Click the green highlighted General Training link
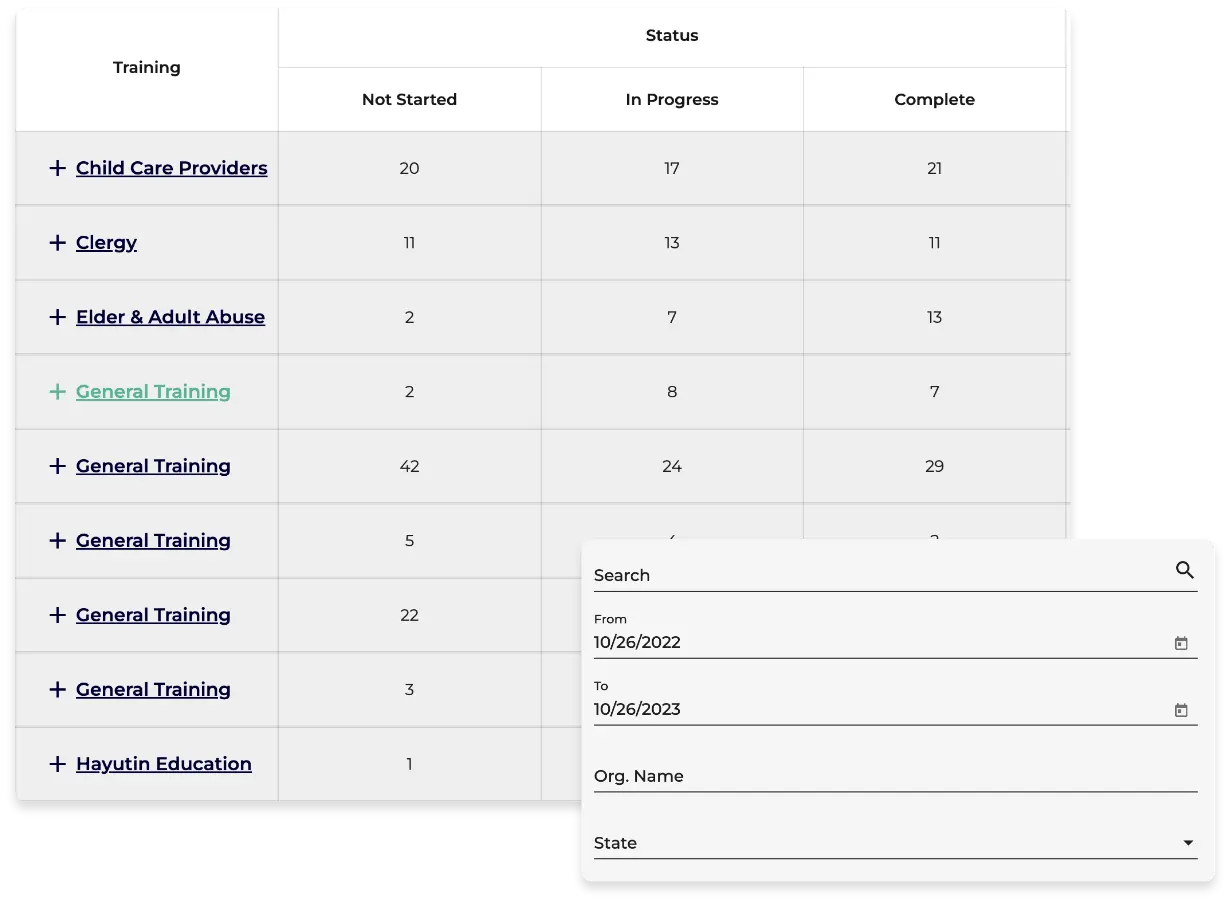 [153, 392]
